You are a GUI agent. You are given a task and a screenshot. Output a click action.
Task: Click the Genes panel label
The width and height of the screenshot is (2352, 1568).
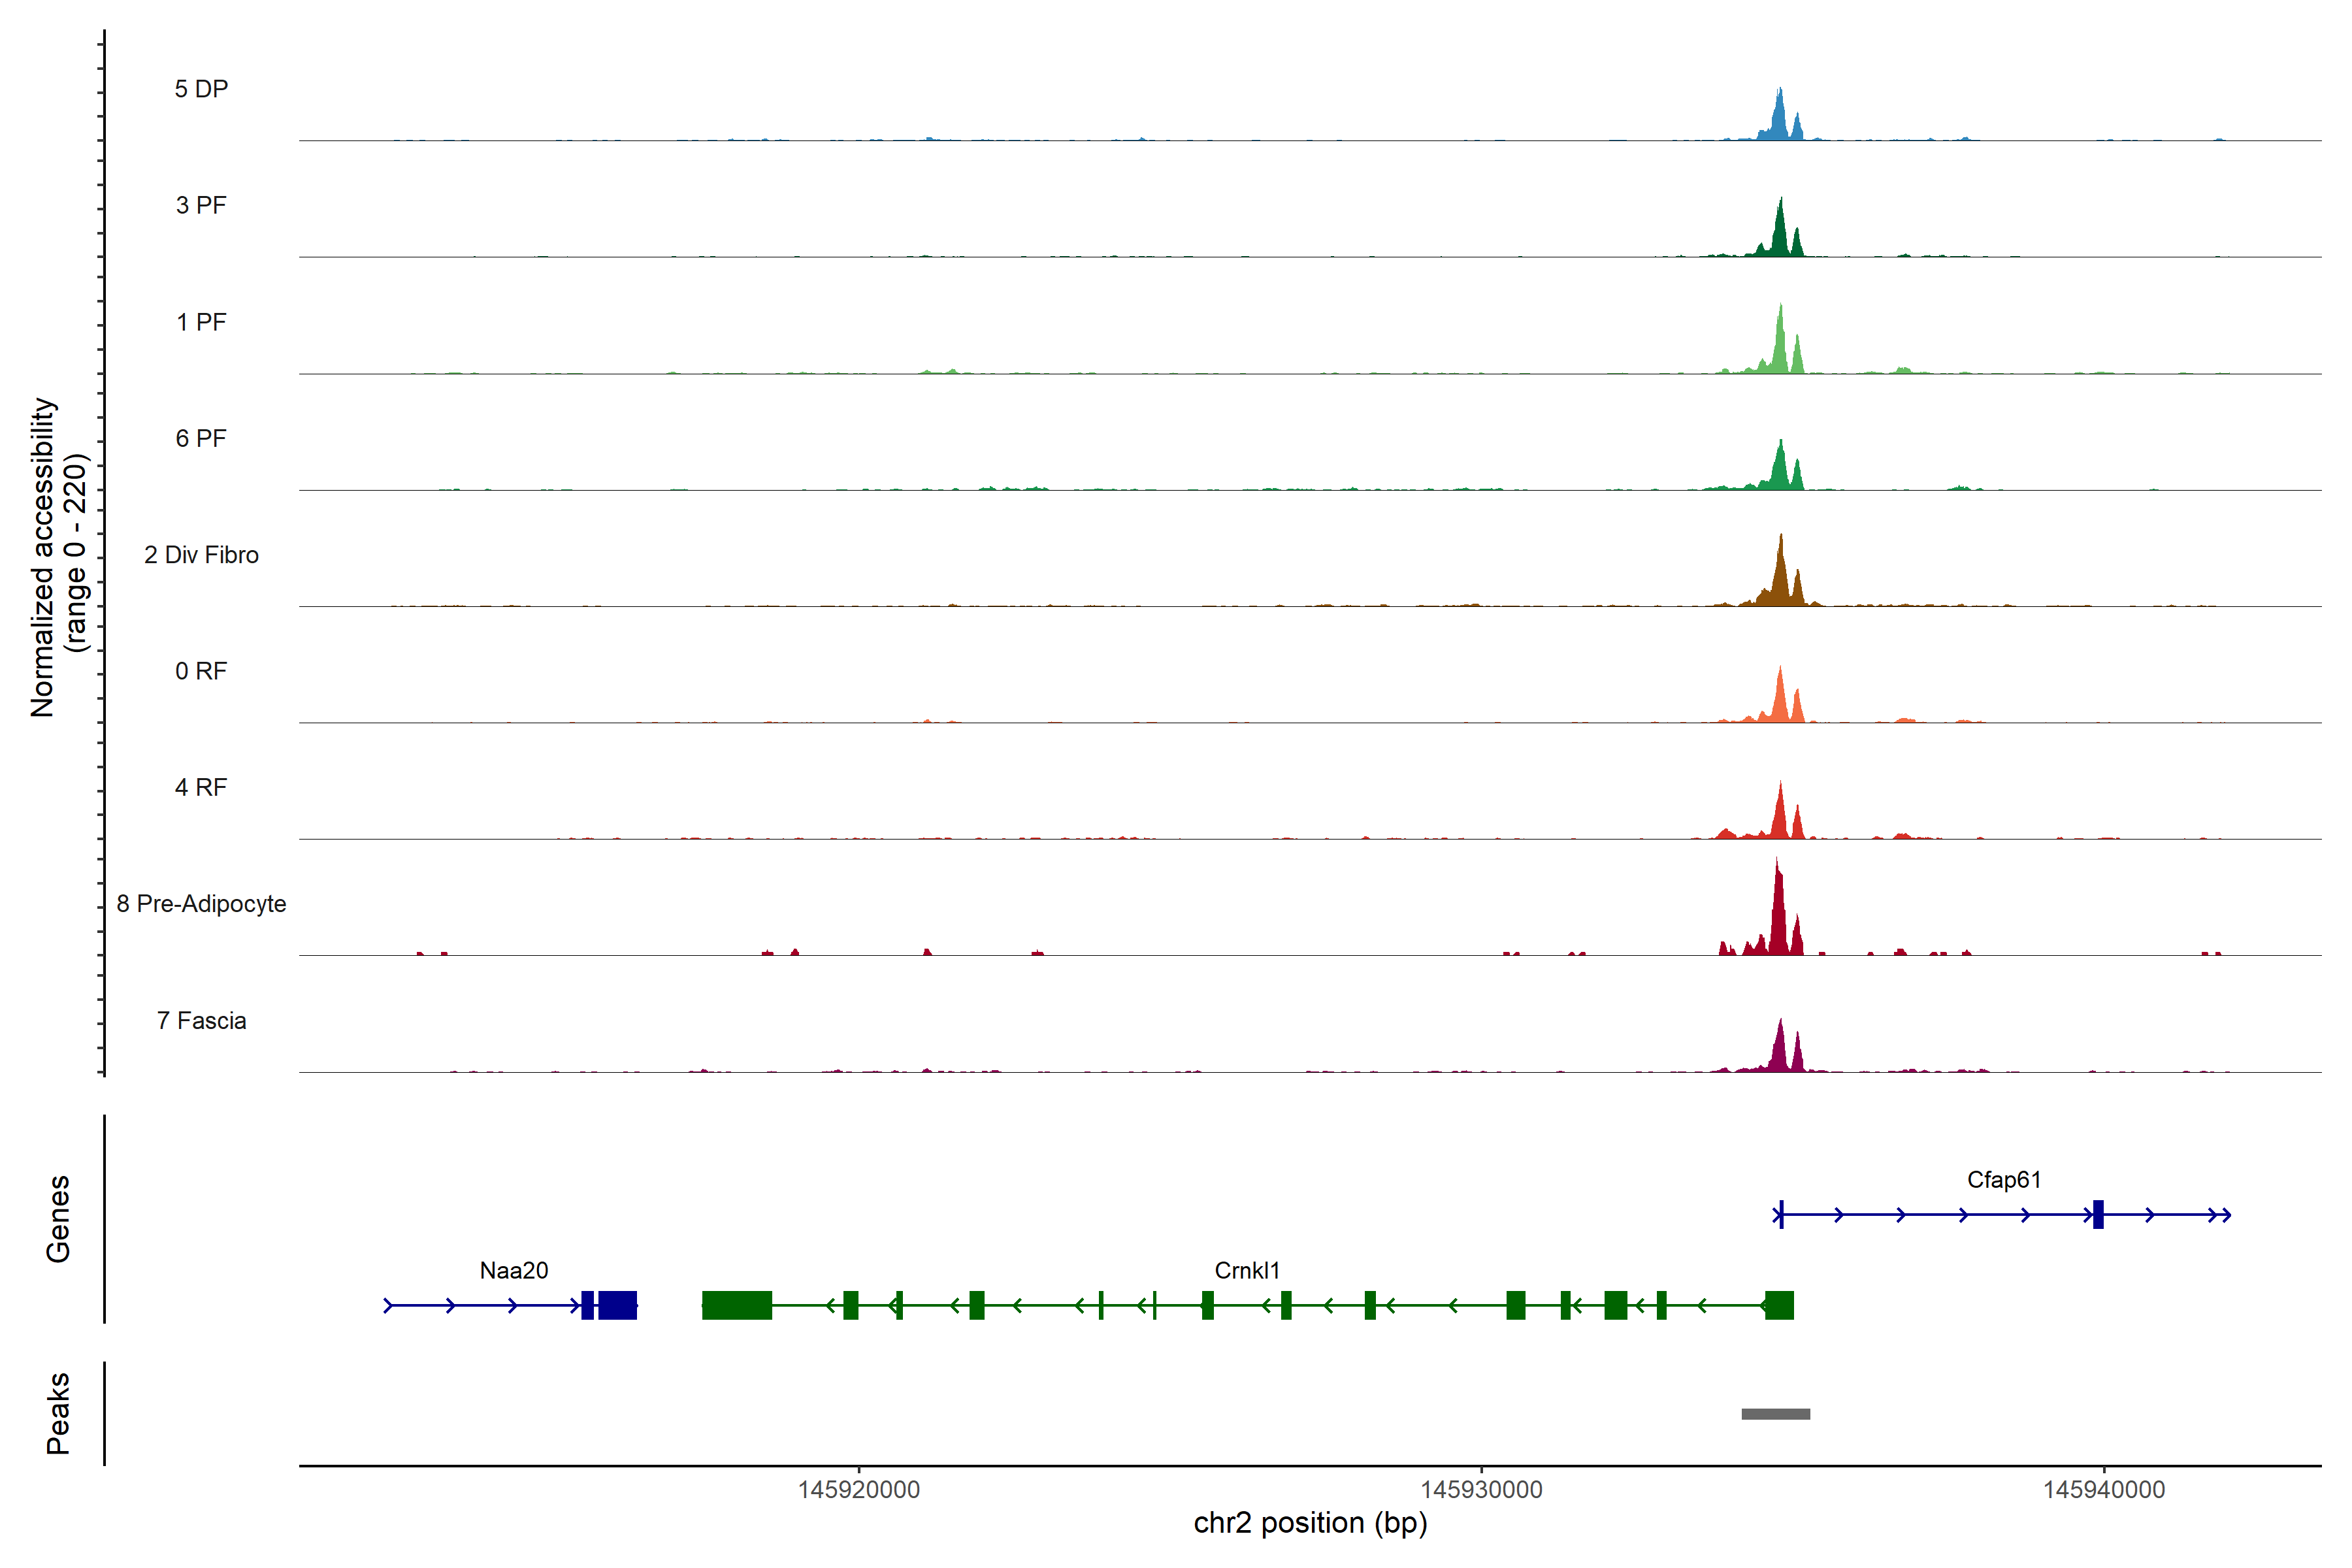pos(58,1218)
